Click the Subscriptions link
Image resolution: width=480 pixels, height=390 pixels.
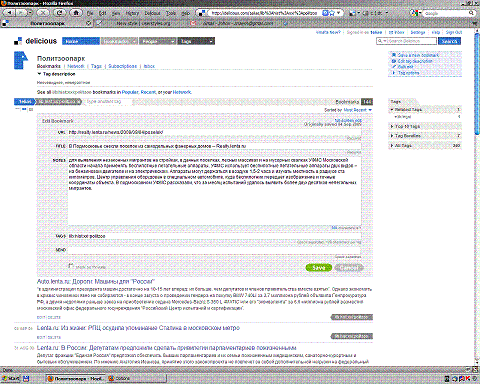(122, 66)
